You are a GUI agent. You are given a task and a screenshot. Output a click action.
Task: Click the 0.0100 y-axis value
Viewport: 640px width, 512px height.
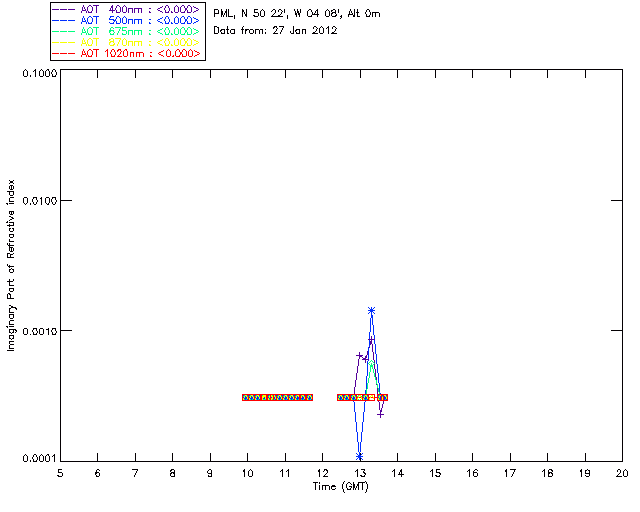click(x=39, y=200)
